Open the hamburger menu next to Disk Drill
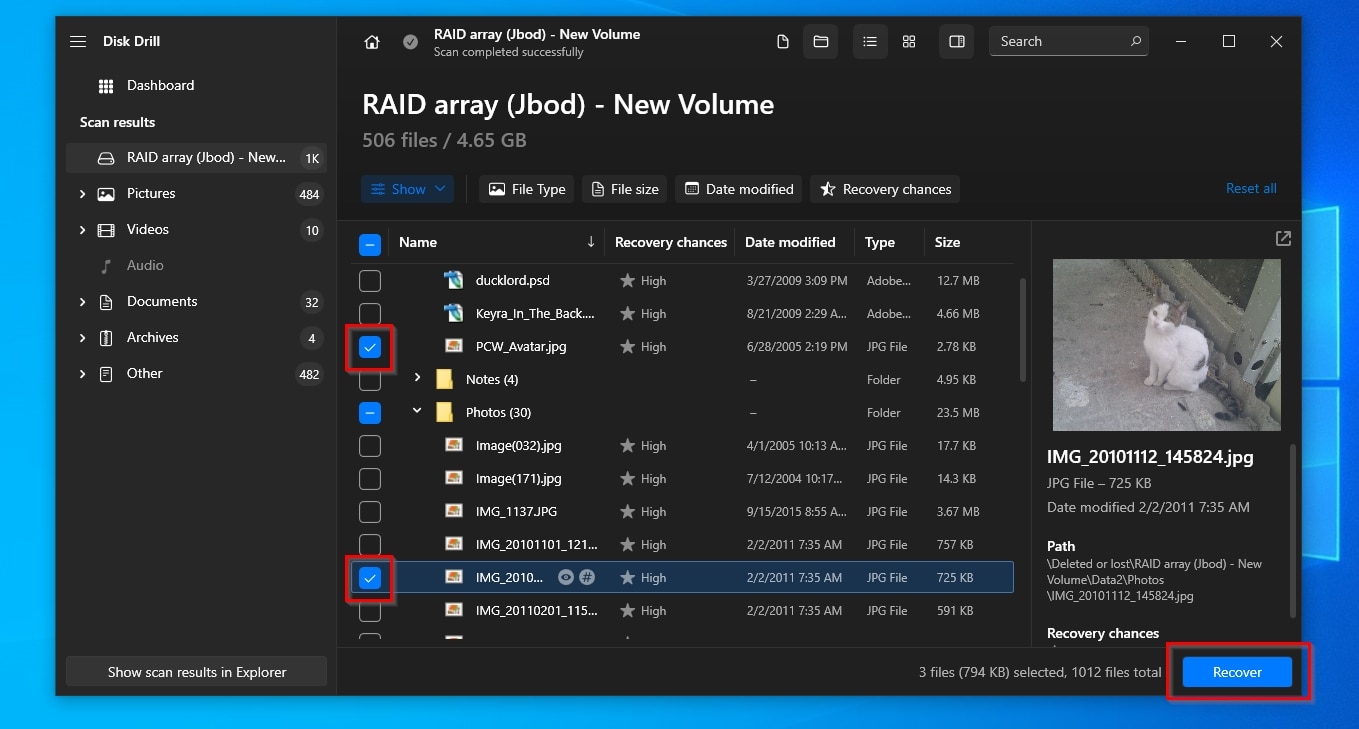This screenshot has width=1359, height=729. click(78, 42)
